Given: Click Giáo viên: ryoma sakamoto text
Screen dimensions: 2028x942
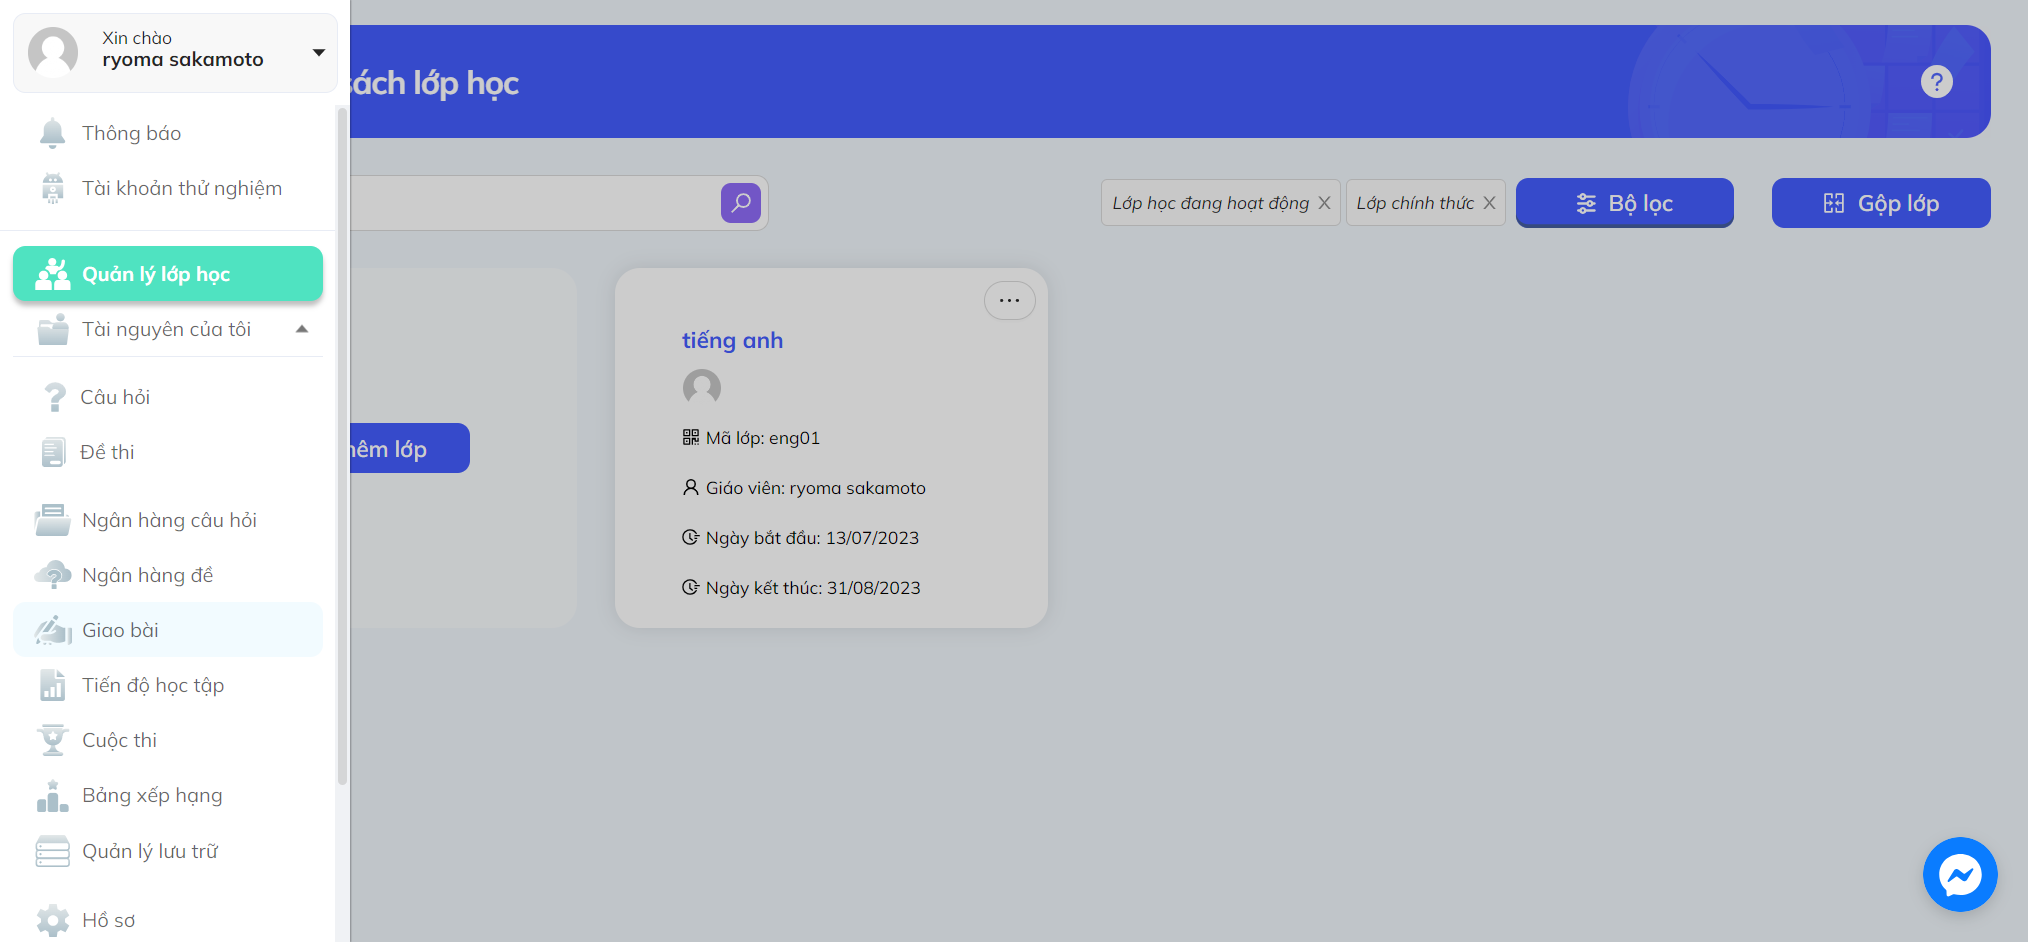Looking at the screenshot, I should [816, 487].
